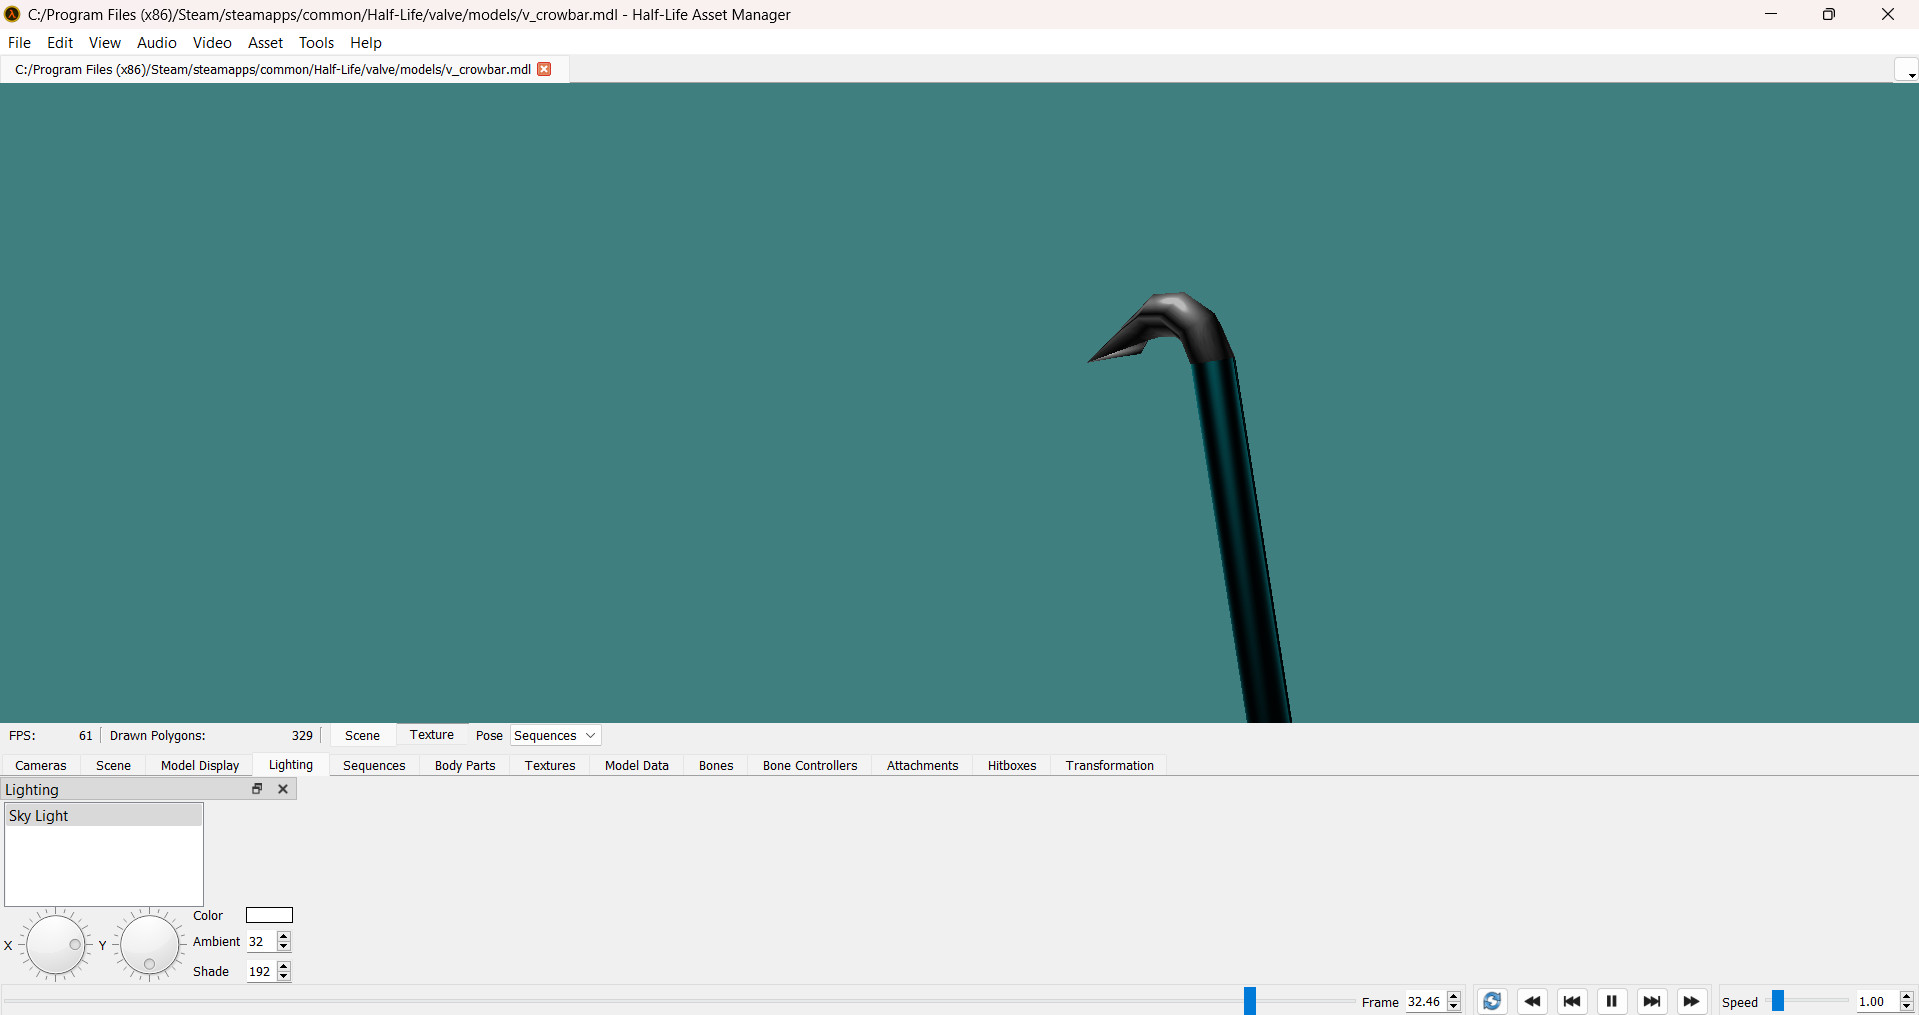The width and height of the screenshot is (1919, 1015).
Task: Expand the asset tab list arrow
Action: click(1907, 71)
